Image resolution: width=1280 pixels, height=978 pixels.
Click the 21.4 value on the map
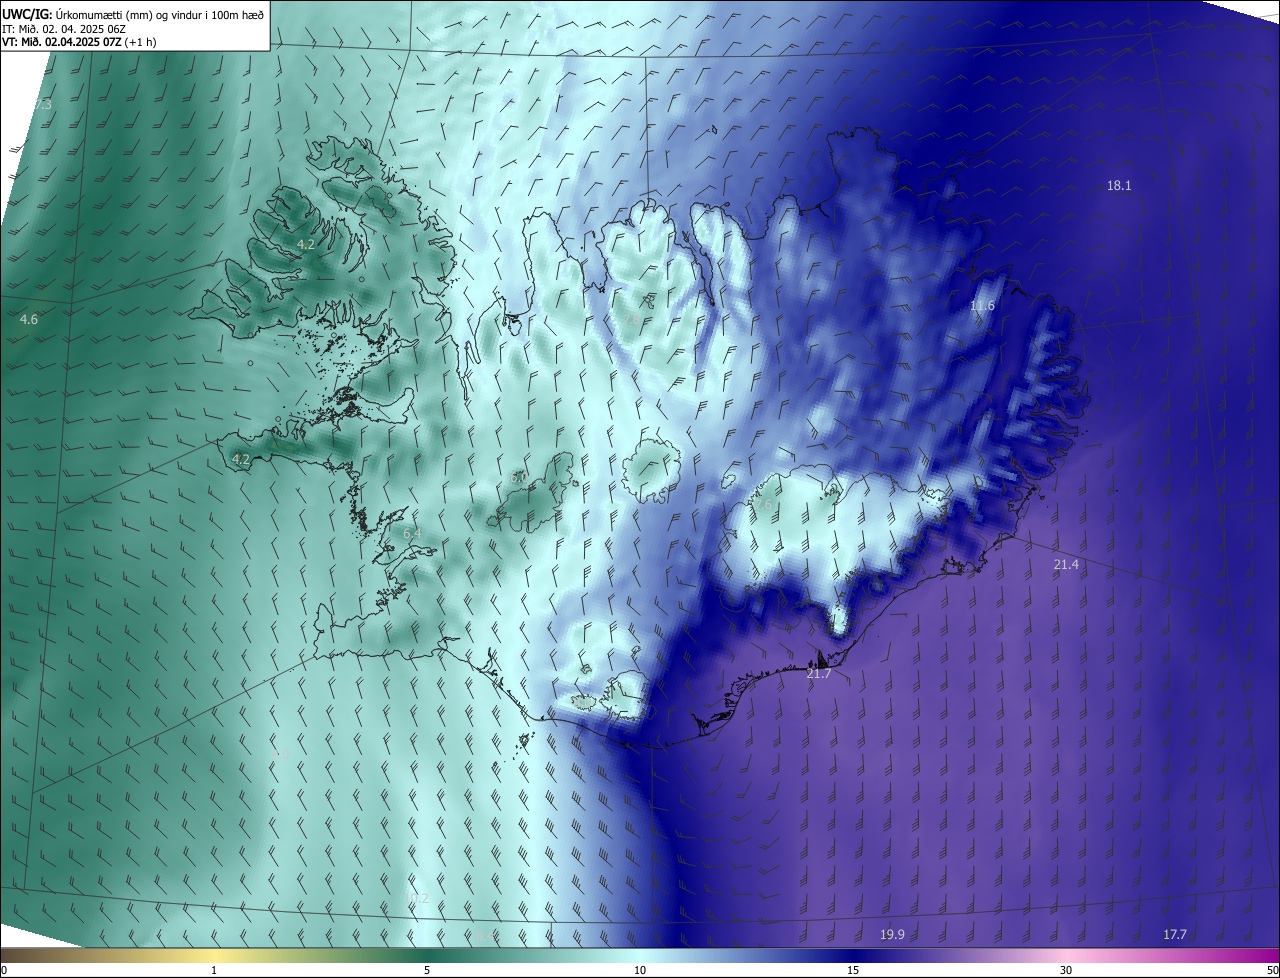[x=1066, y=565]
